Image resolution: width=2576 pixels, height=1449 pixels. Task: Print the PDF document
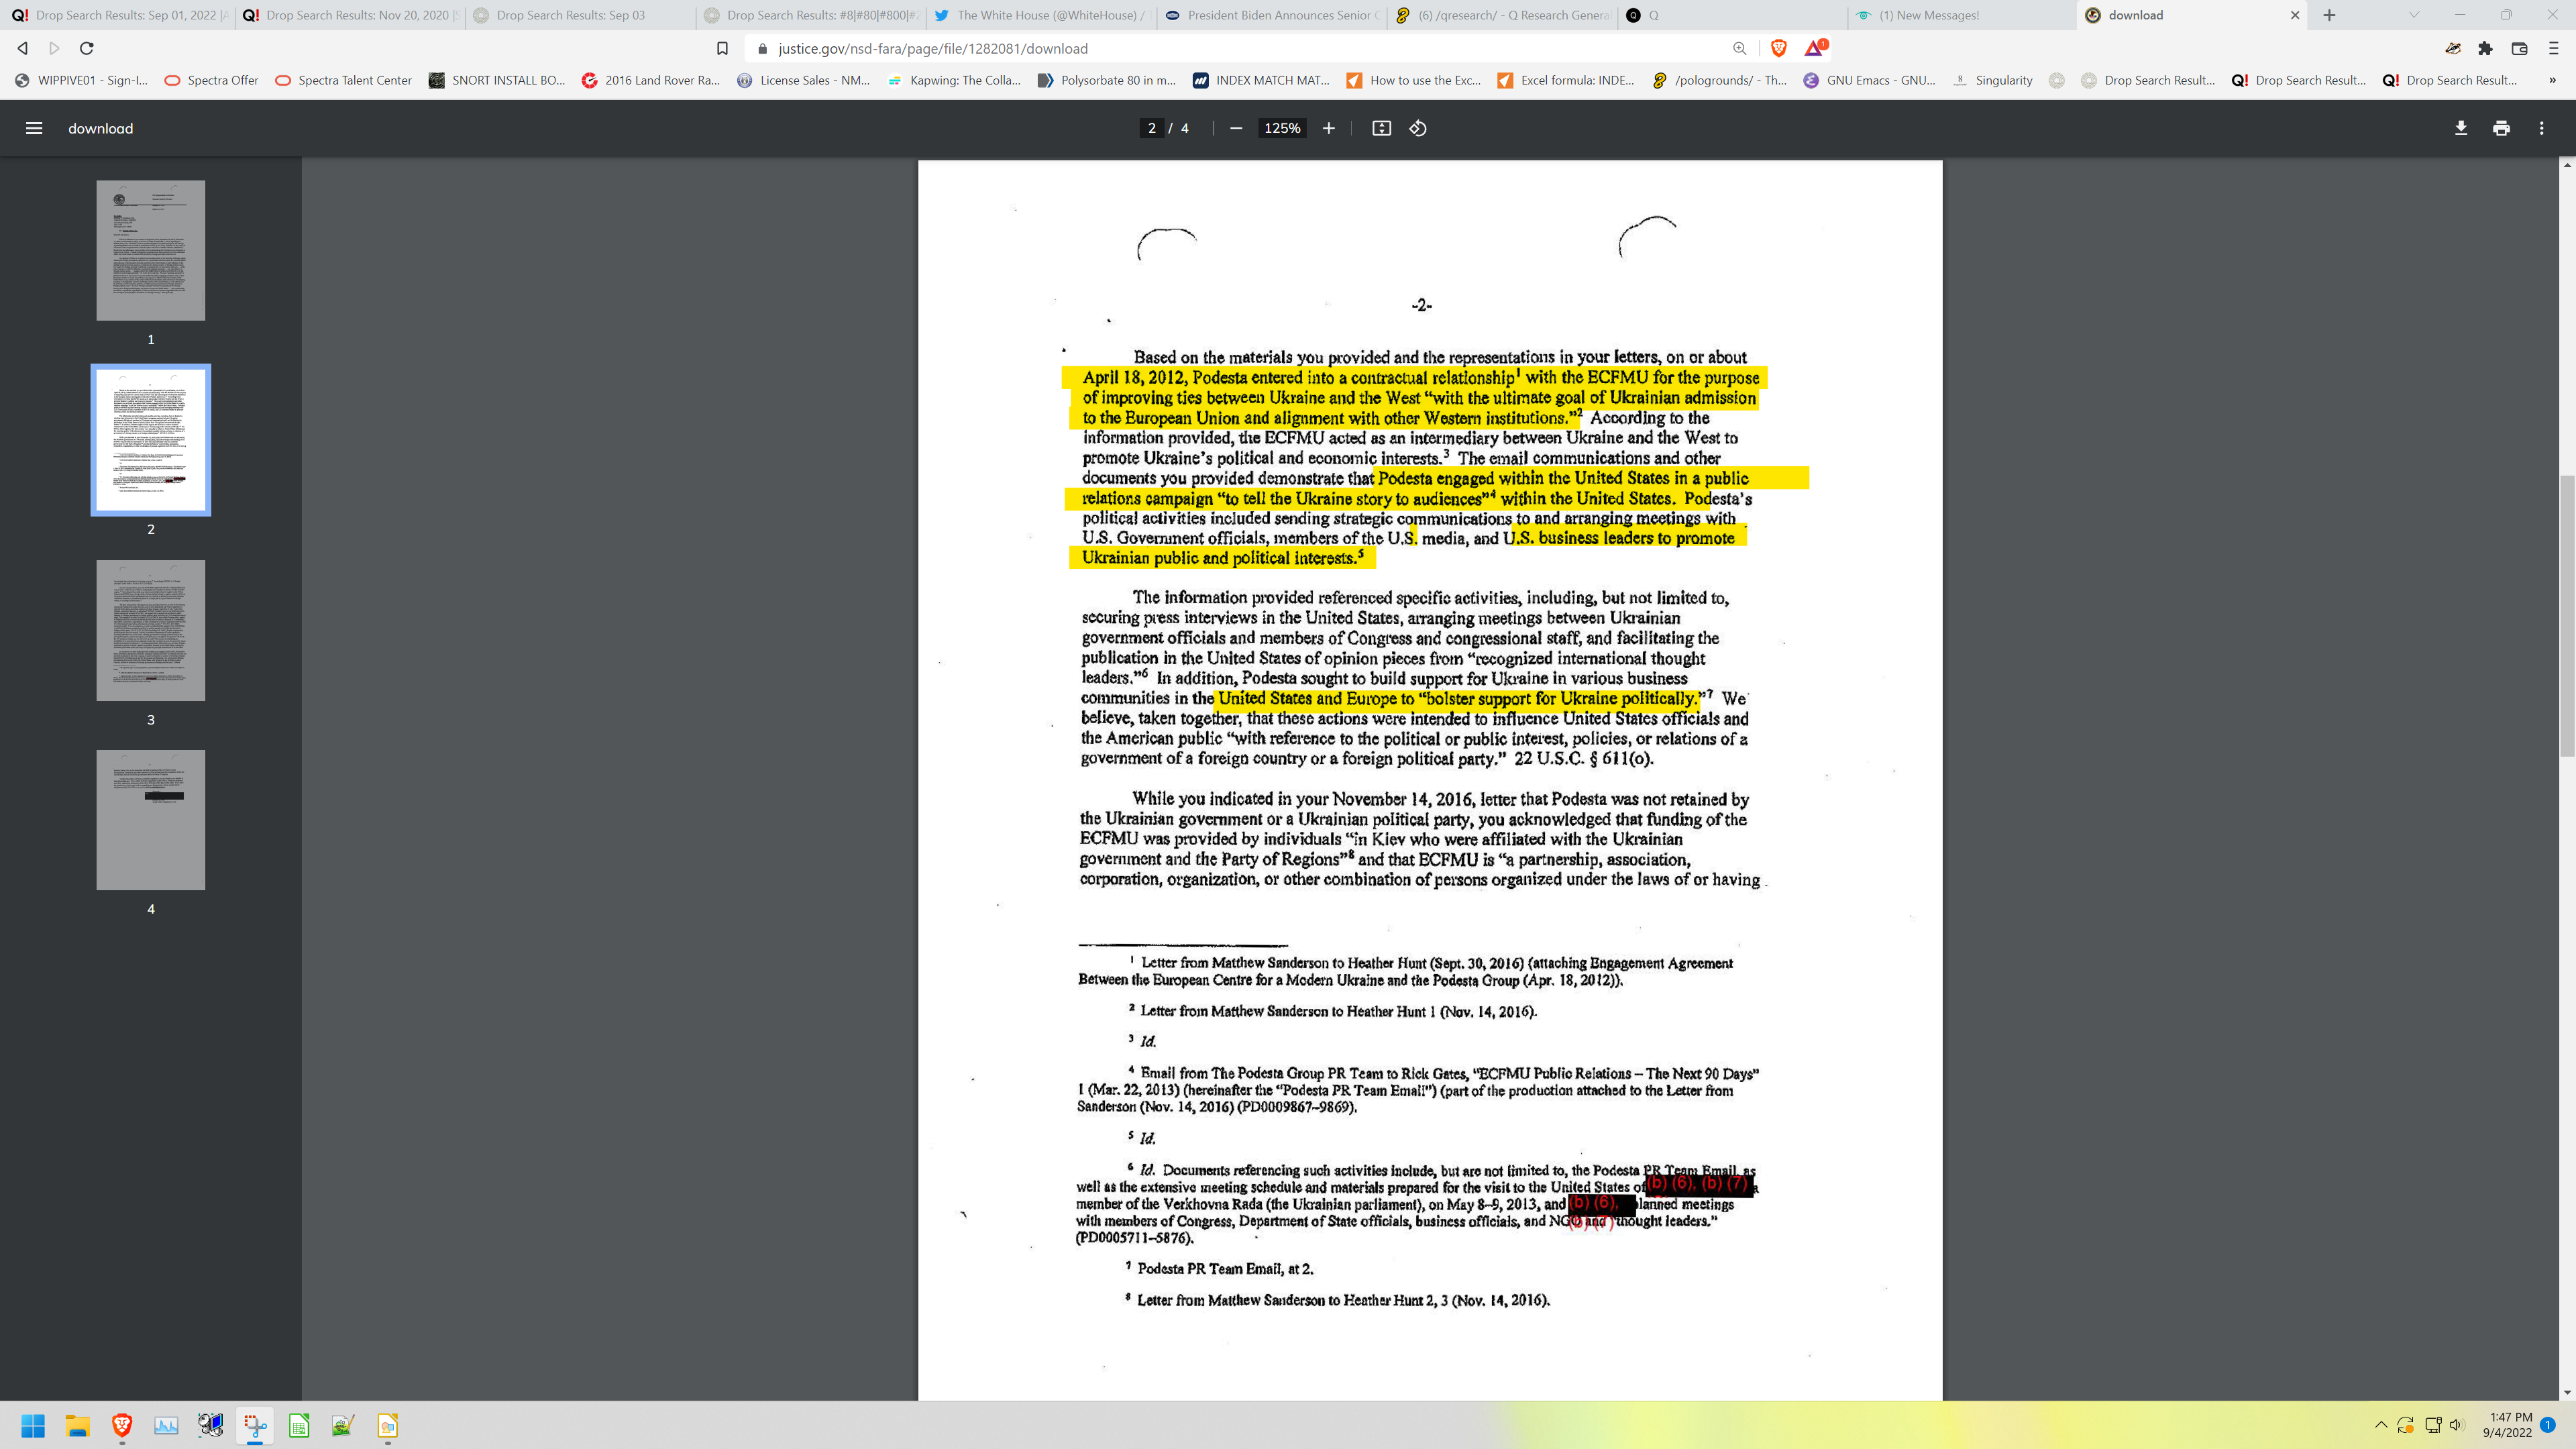[2501, 128]
